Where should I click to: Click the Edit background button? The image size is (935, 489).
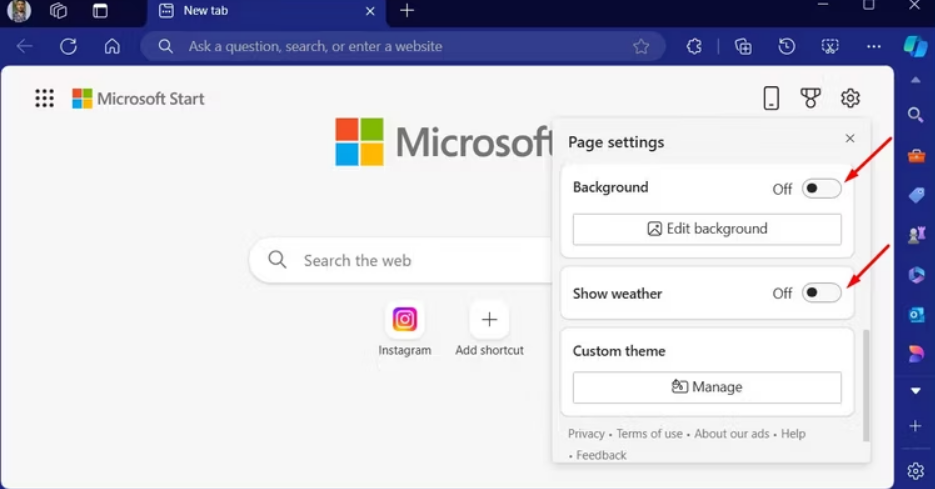pos(707,229)
